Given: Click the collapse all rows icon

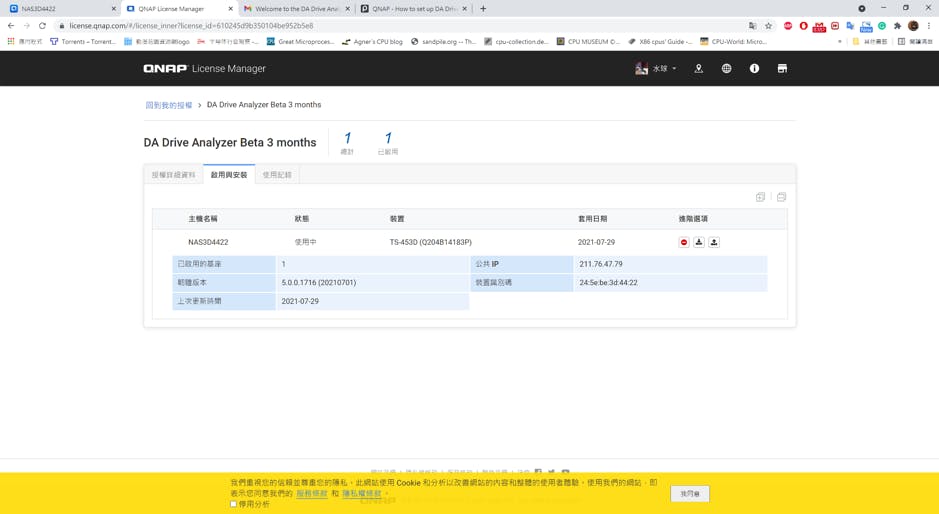Looking at the screenshot, I should [781, 197].
